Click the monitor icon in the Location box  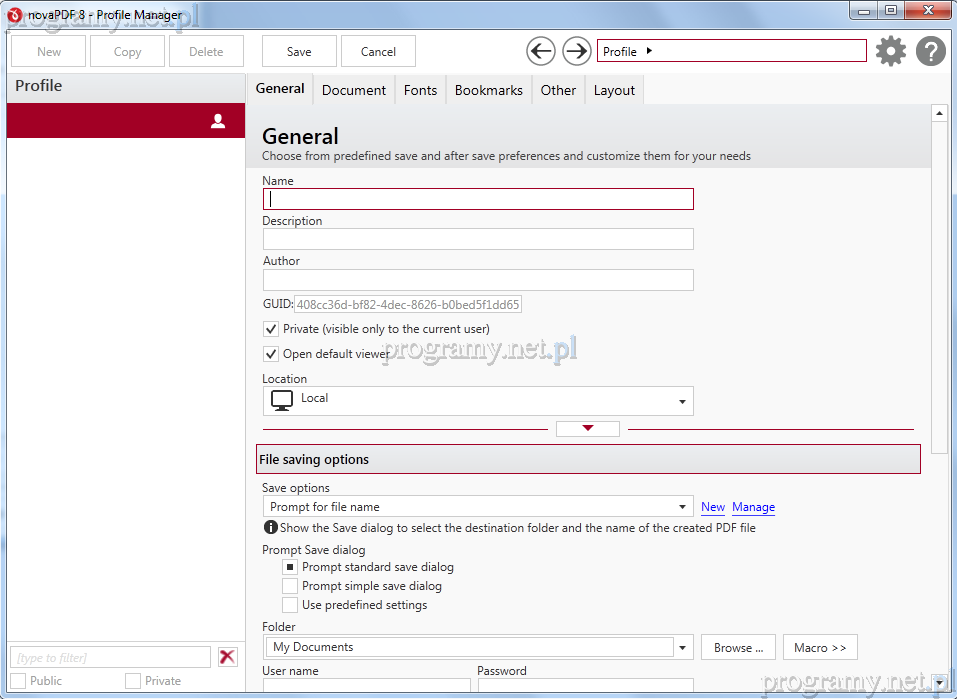pos(282,400)
